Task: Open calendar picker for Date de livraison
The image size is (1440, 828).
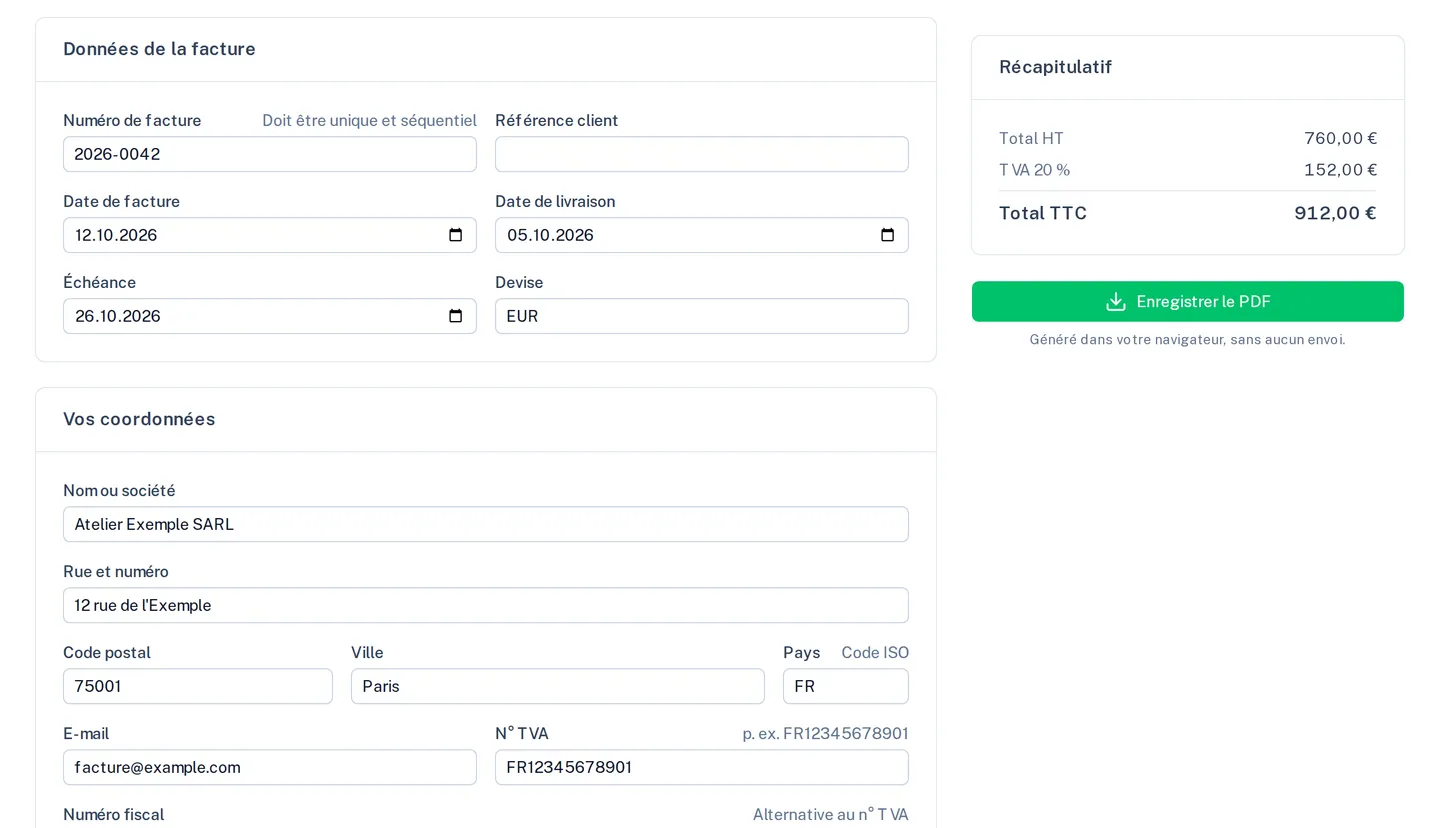Action: (888, 235)
